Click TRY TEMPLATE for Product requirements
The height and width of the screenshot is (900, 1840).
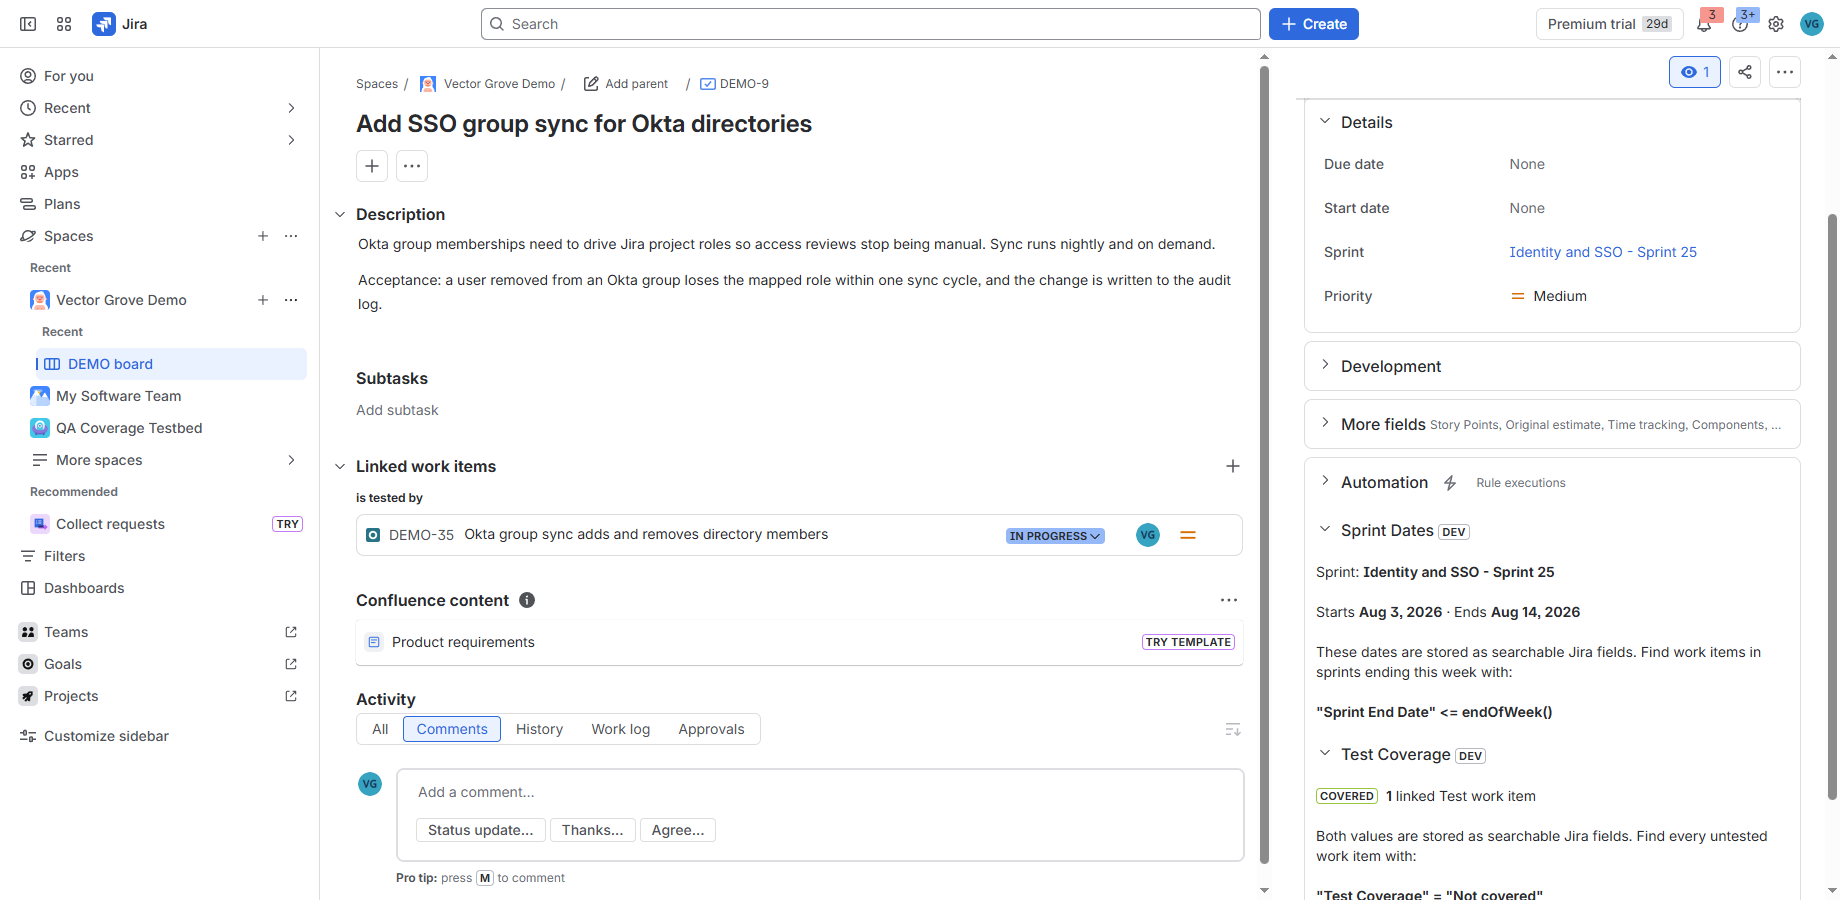click(1188, 642)
